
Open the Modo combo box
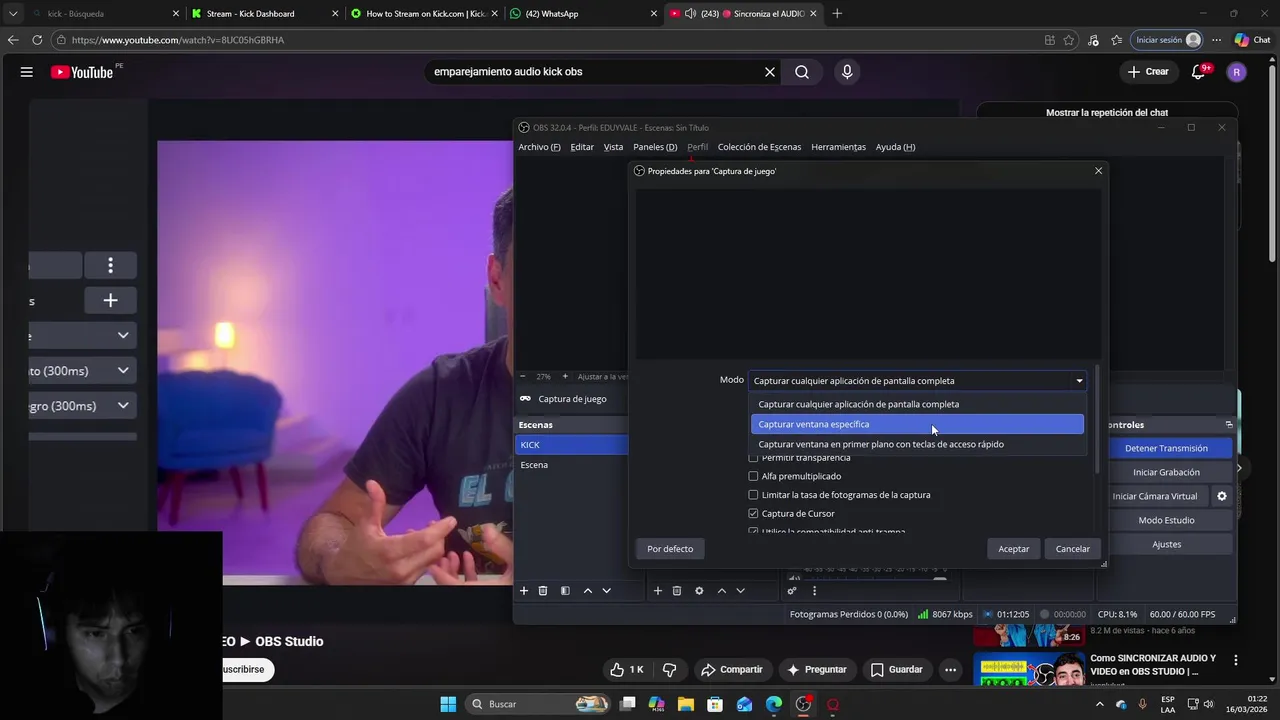(917, 381)
